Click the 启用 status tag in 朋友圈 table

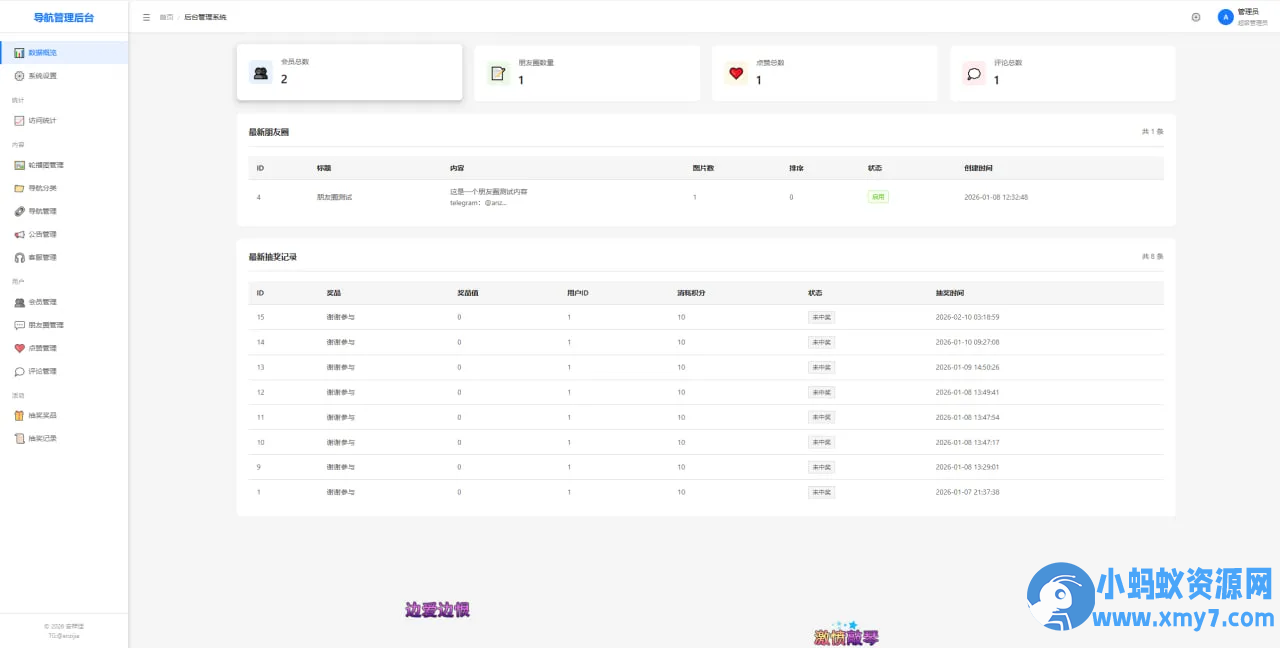tap(878, 197)
